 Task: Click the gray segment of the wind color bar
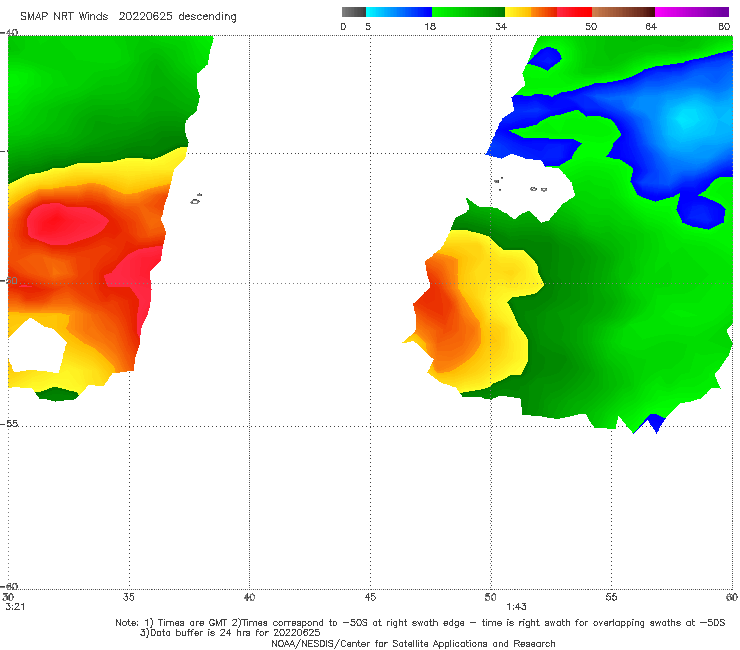353,12
